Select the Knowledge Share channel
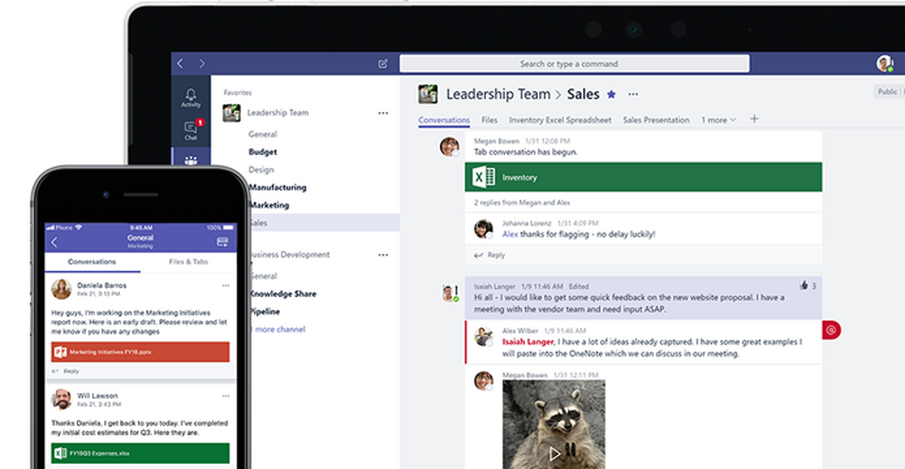The height and width of the screenshot is (469, 905). point(283,294)
